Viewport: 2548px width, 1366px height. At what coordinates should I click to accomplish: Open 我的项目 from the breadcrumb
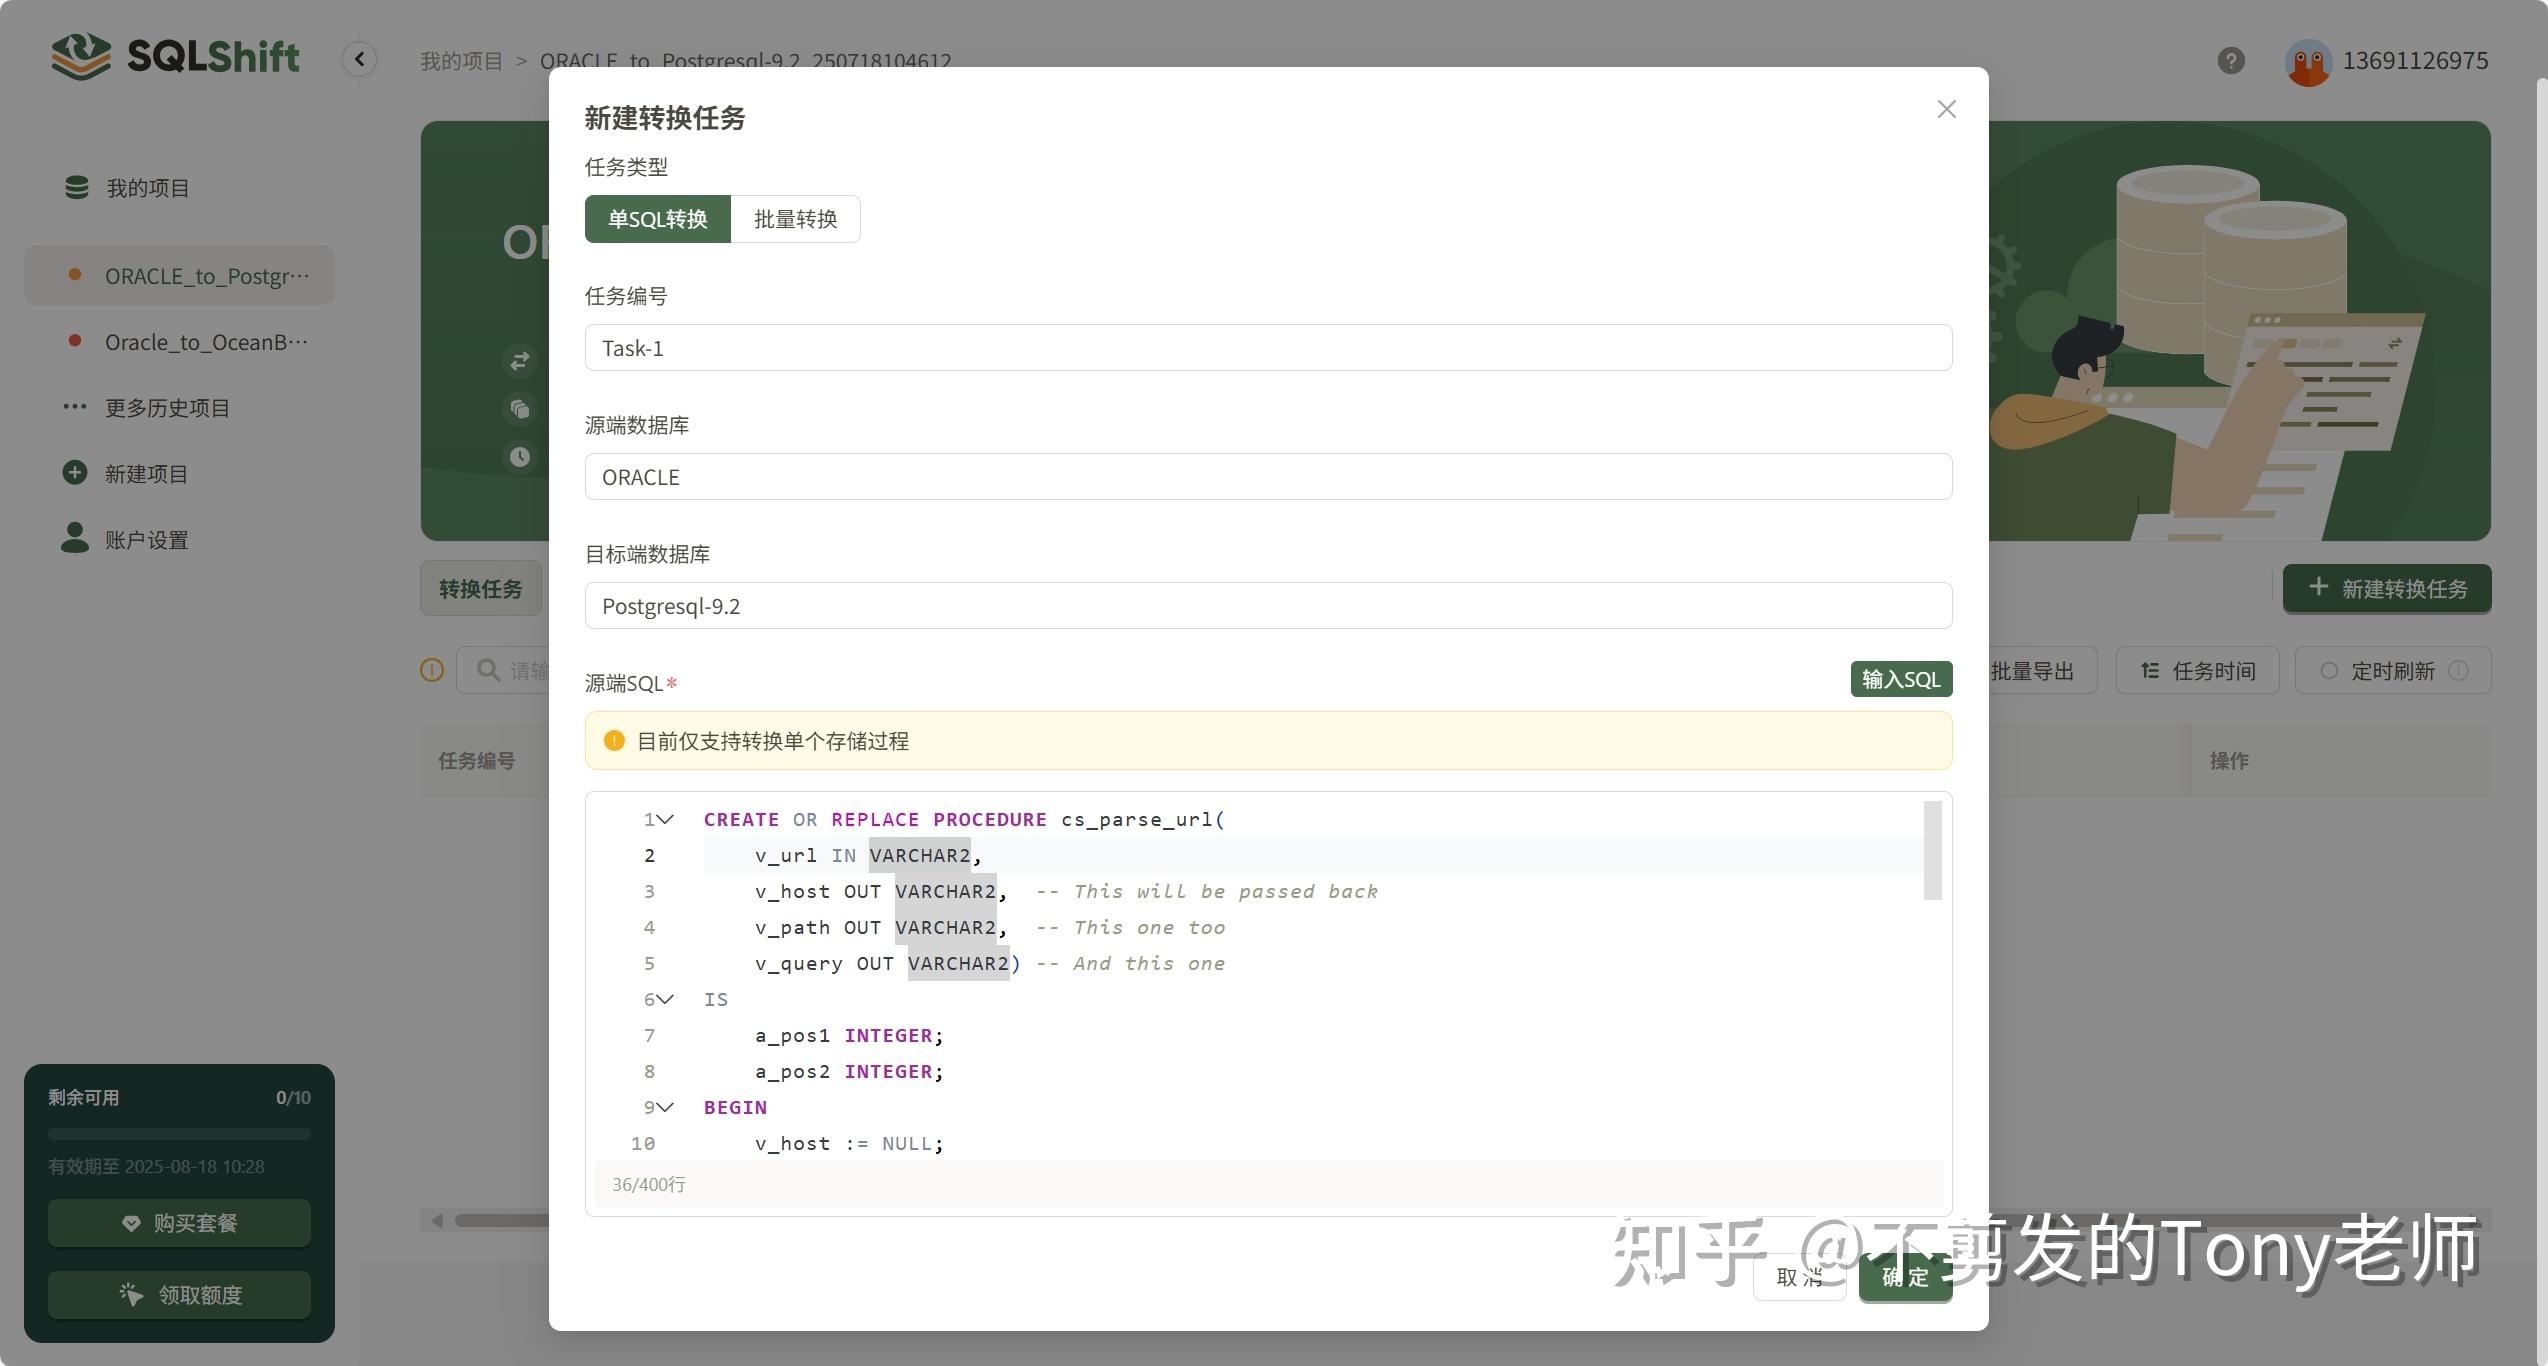[460, 60]
